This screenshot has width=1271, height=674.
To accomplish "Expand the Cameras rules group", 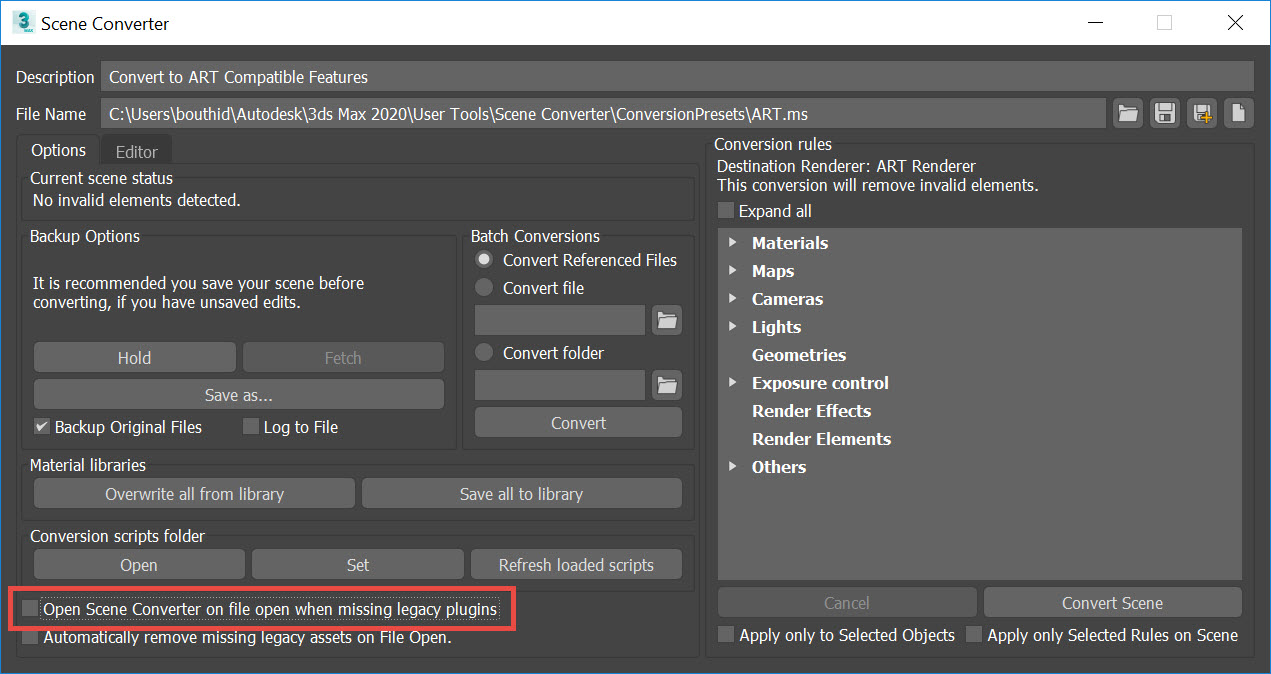I will [734, 299].
